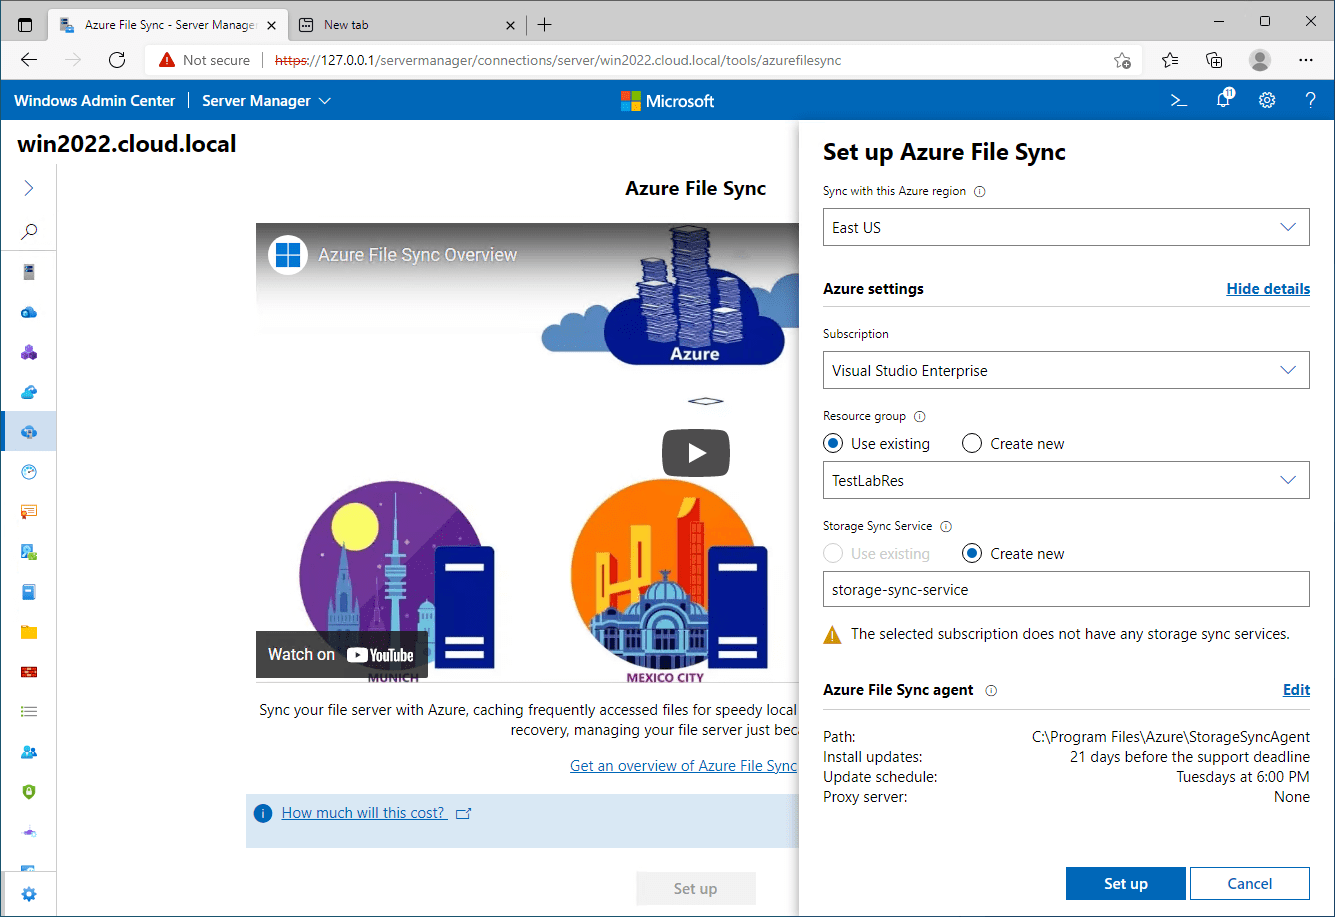This screenshot has height=917, width=1335.
Task: Select Create new for Resource group
Action: point(971,443)
